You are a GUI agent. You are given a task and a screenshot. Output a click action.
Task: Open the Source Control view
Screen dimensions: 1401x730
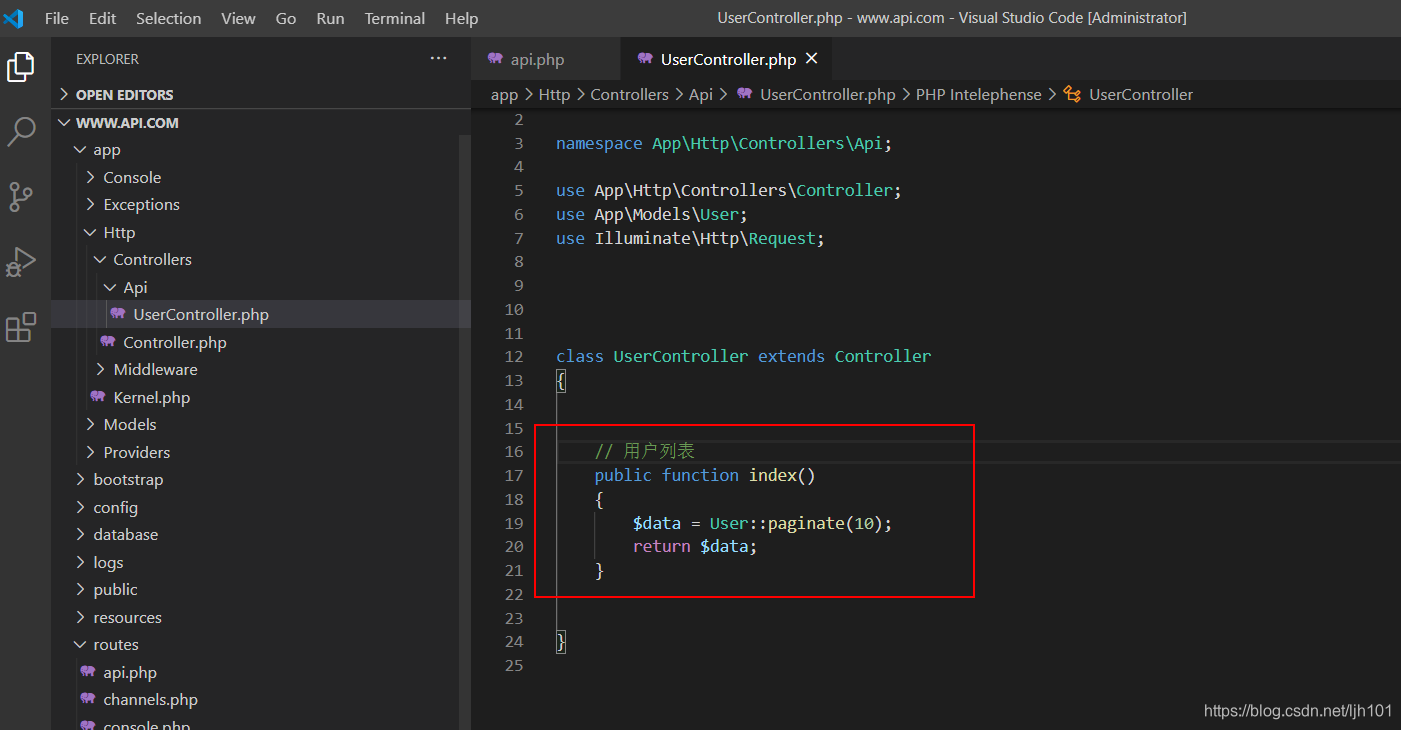click(21, 196)
